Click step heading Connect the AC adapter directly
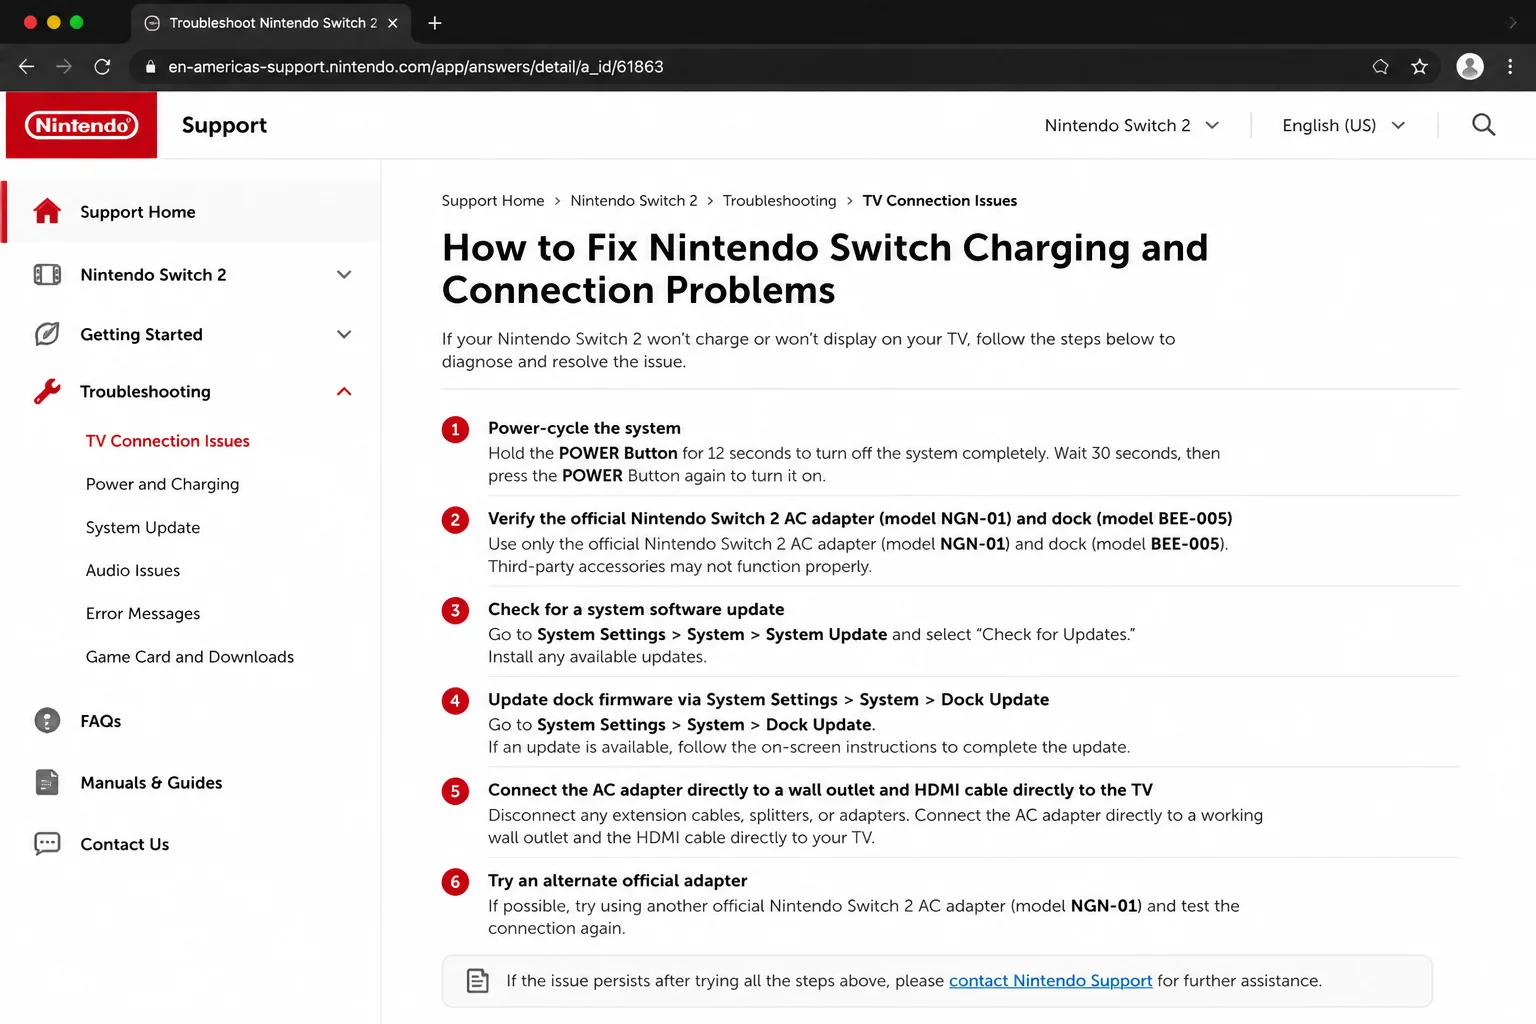This screenshot has width=1536, height=1024. [820, 790]
